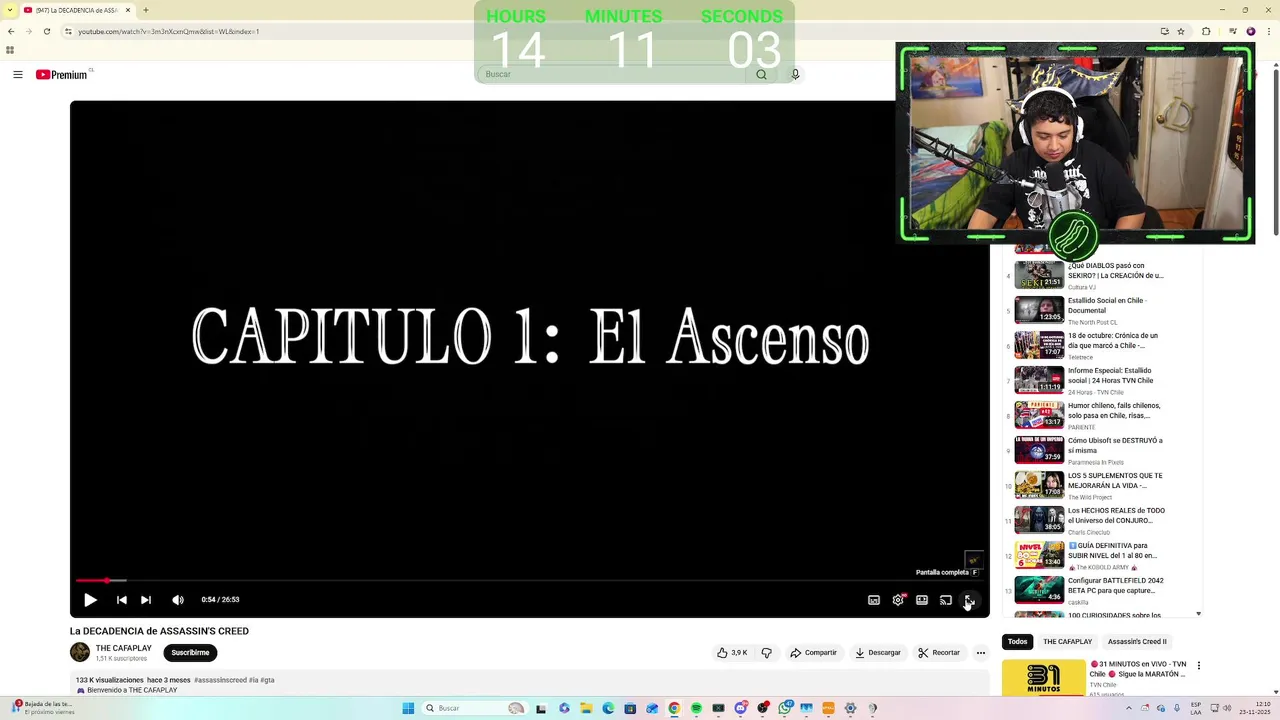Open Spotify from the taskbar
1280x720 pixels.
(x=696, y=708)
